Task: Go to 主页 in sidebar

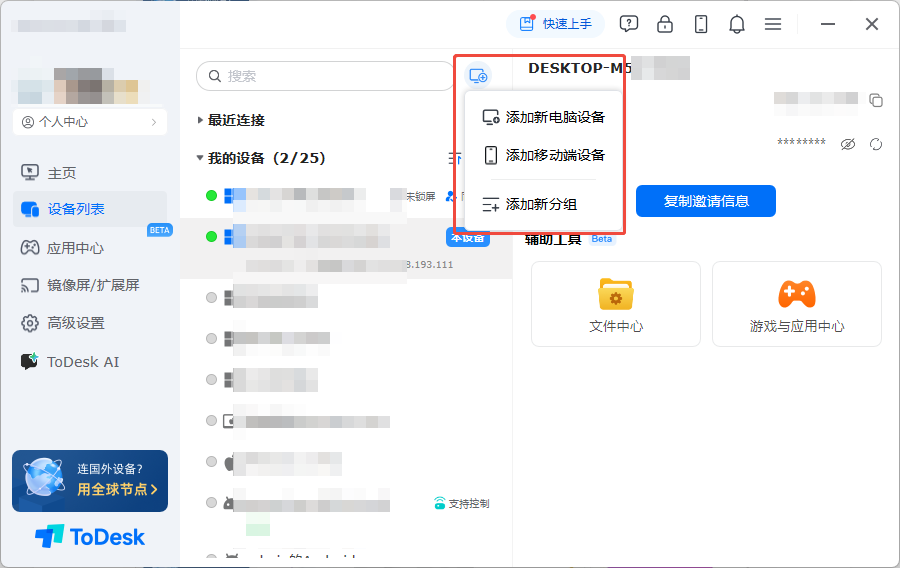Action: click(90, 173)
